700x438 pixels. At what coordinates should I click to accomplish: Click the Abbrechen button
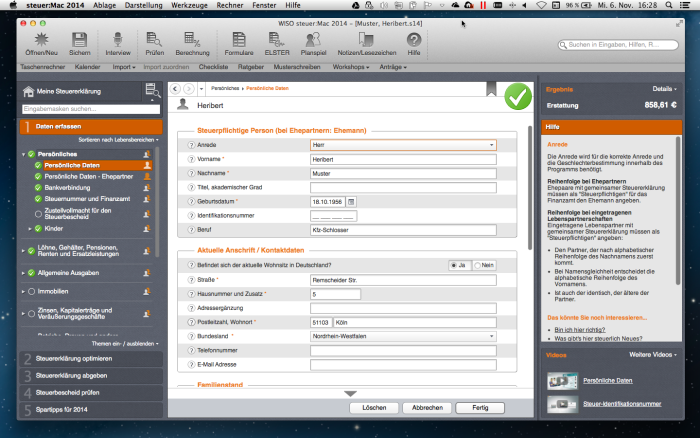[427, 408]
